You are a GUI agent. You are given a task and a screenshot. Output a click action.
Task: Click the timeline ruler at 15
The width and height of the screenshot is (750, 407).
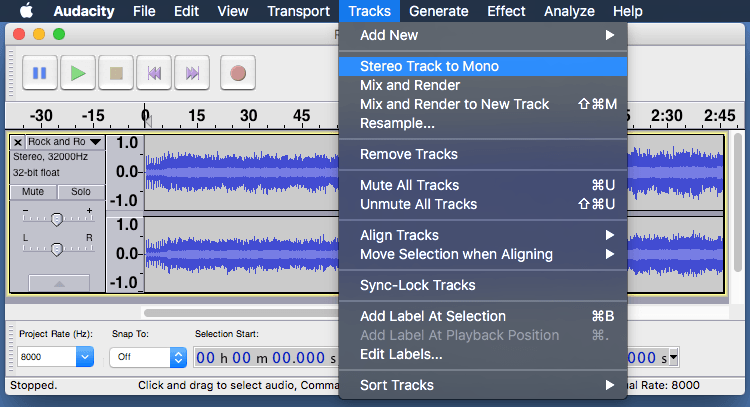coord(196,116)
